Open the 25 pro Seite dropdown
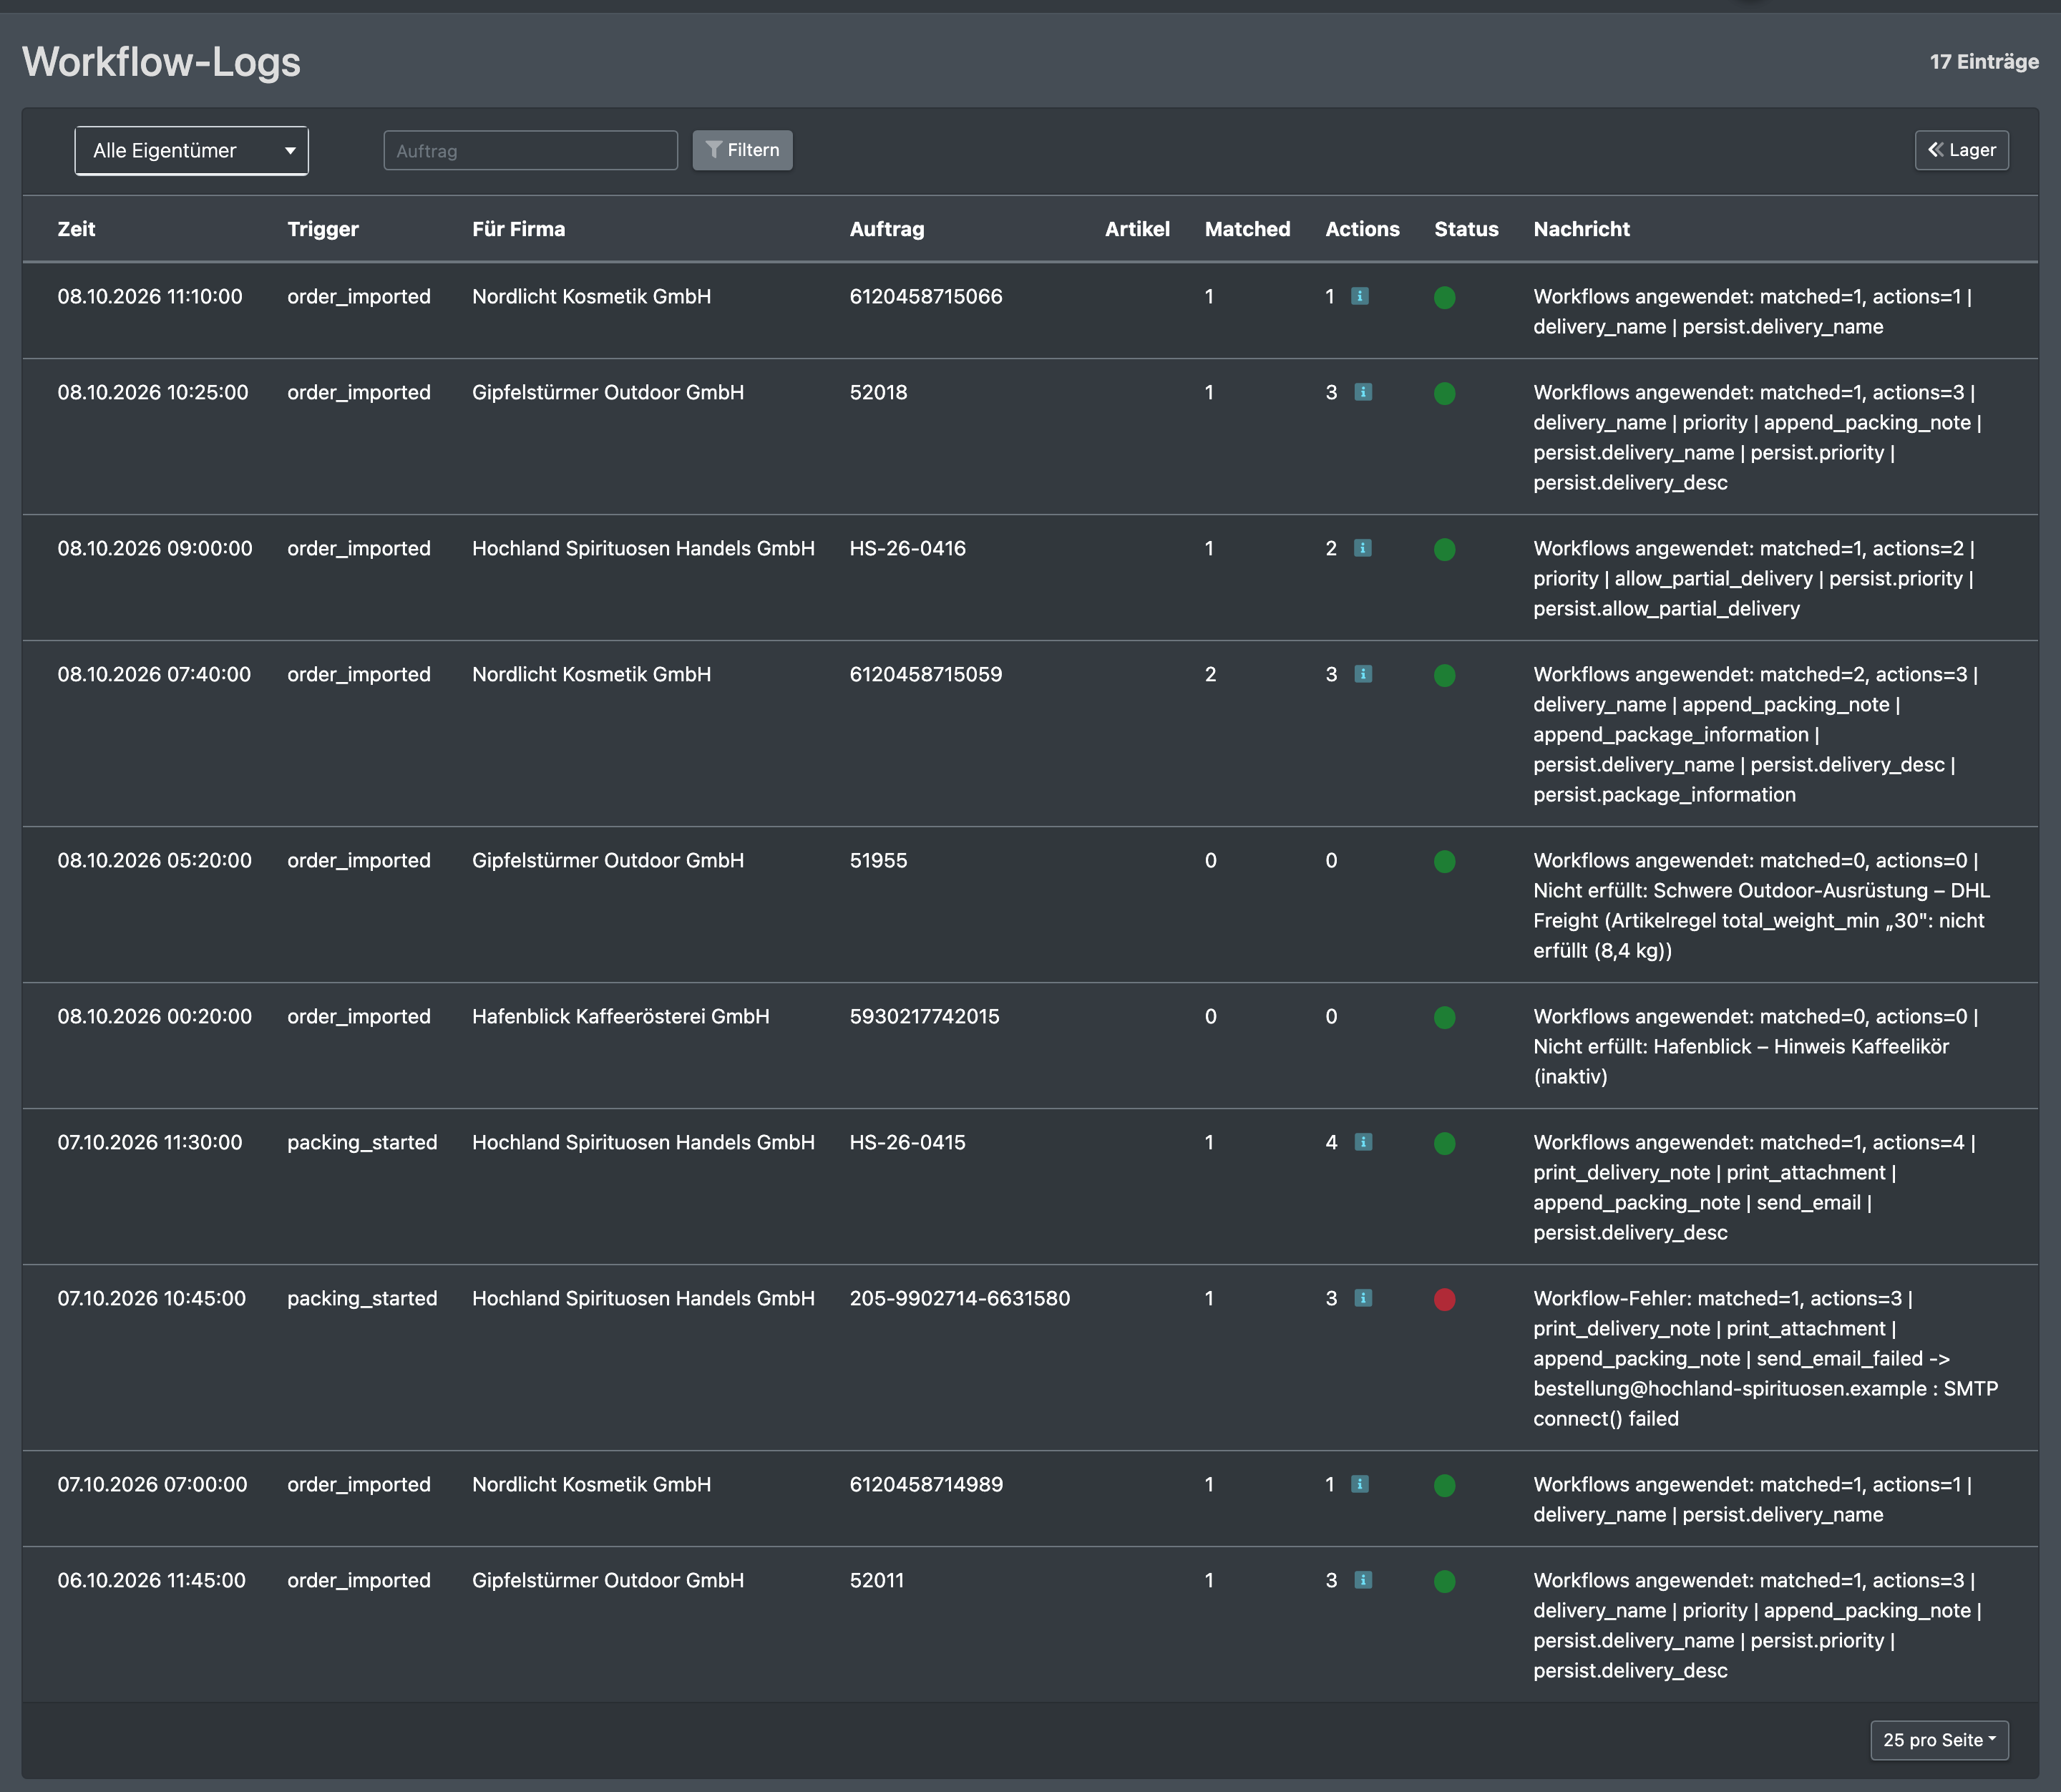This screenshot has width=2061, height=1792. pos(1939,1740)
